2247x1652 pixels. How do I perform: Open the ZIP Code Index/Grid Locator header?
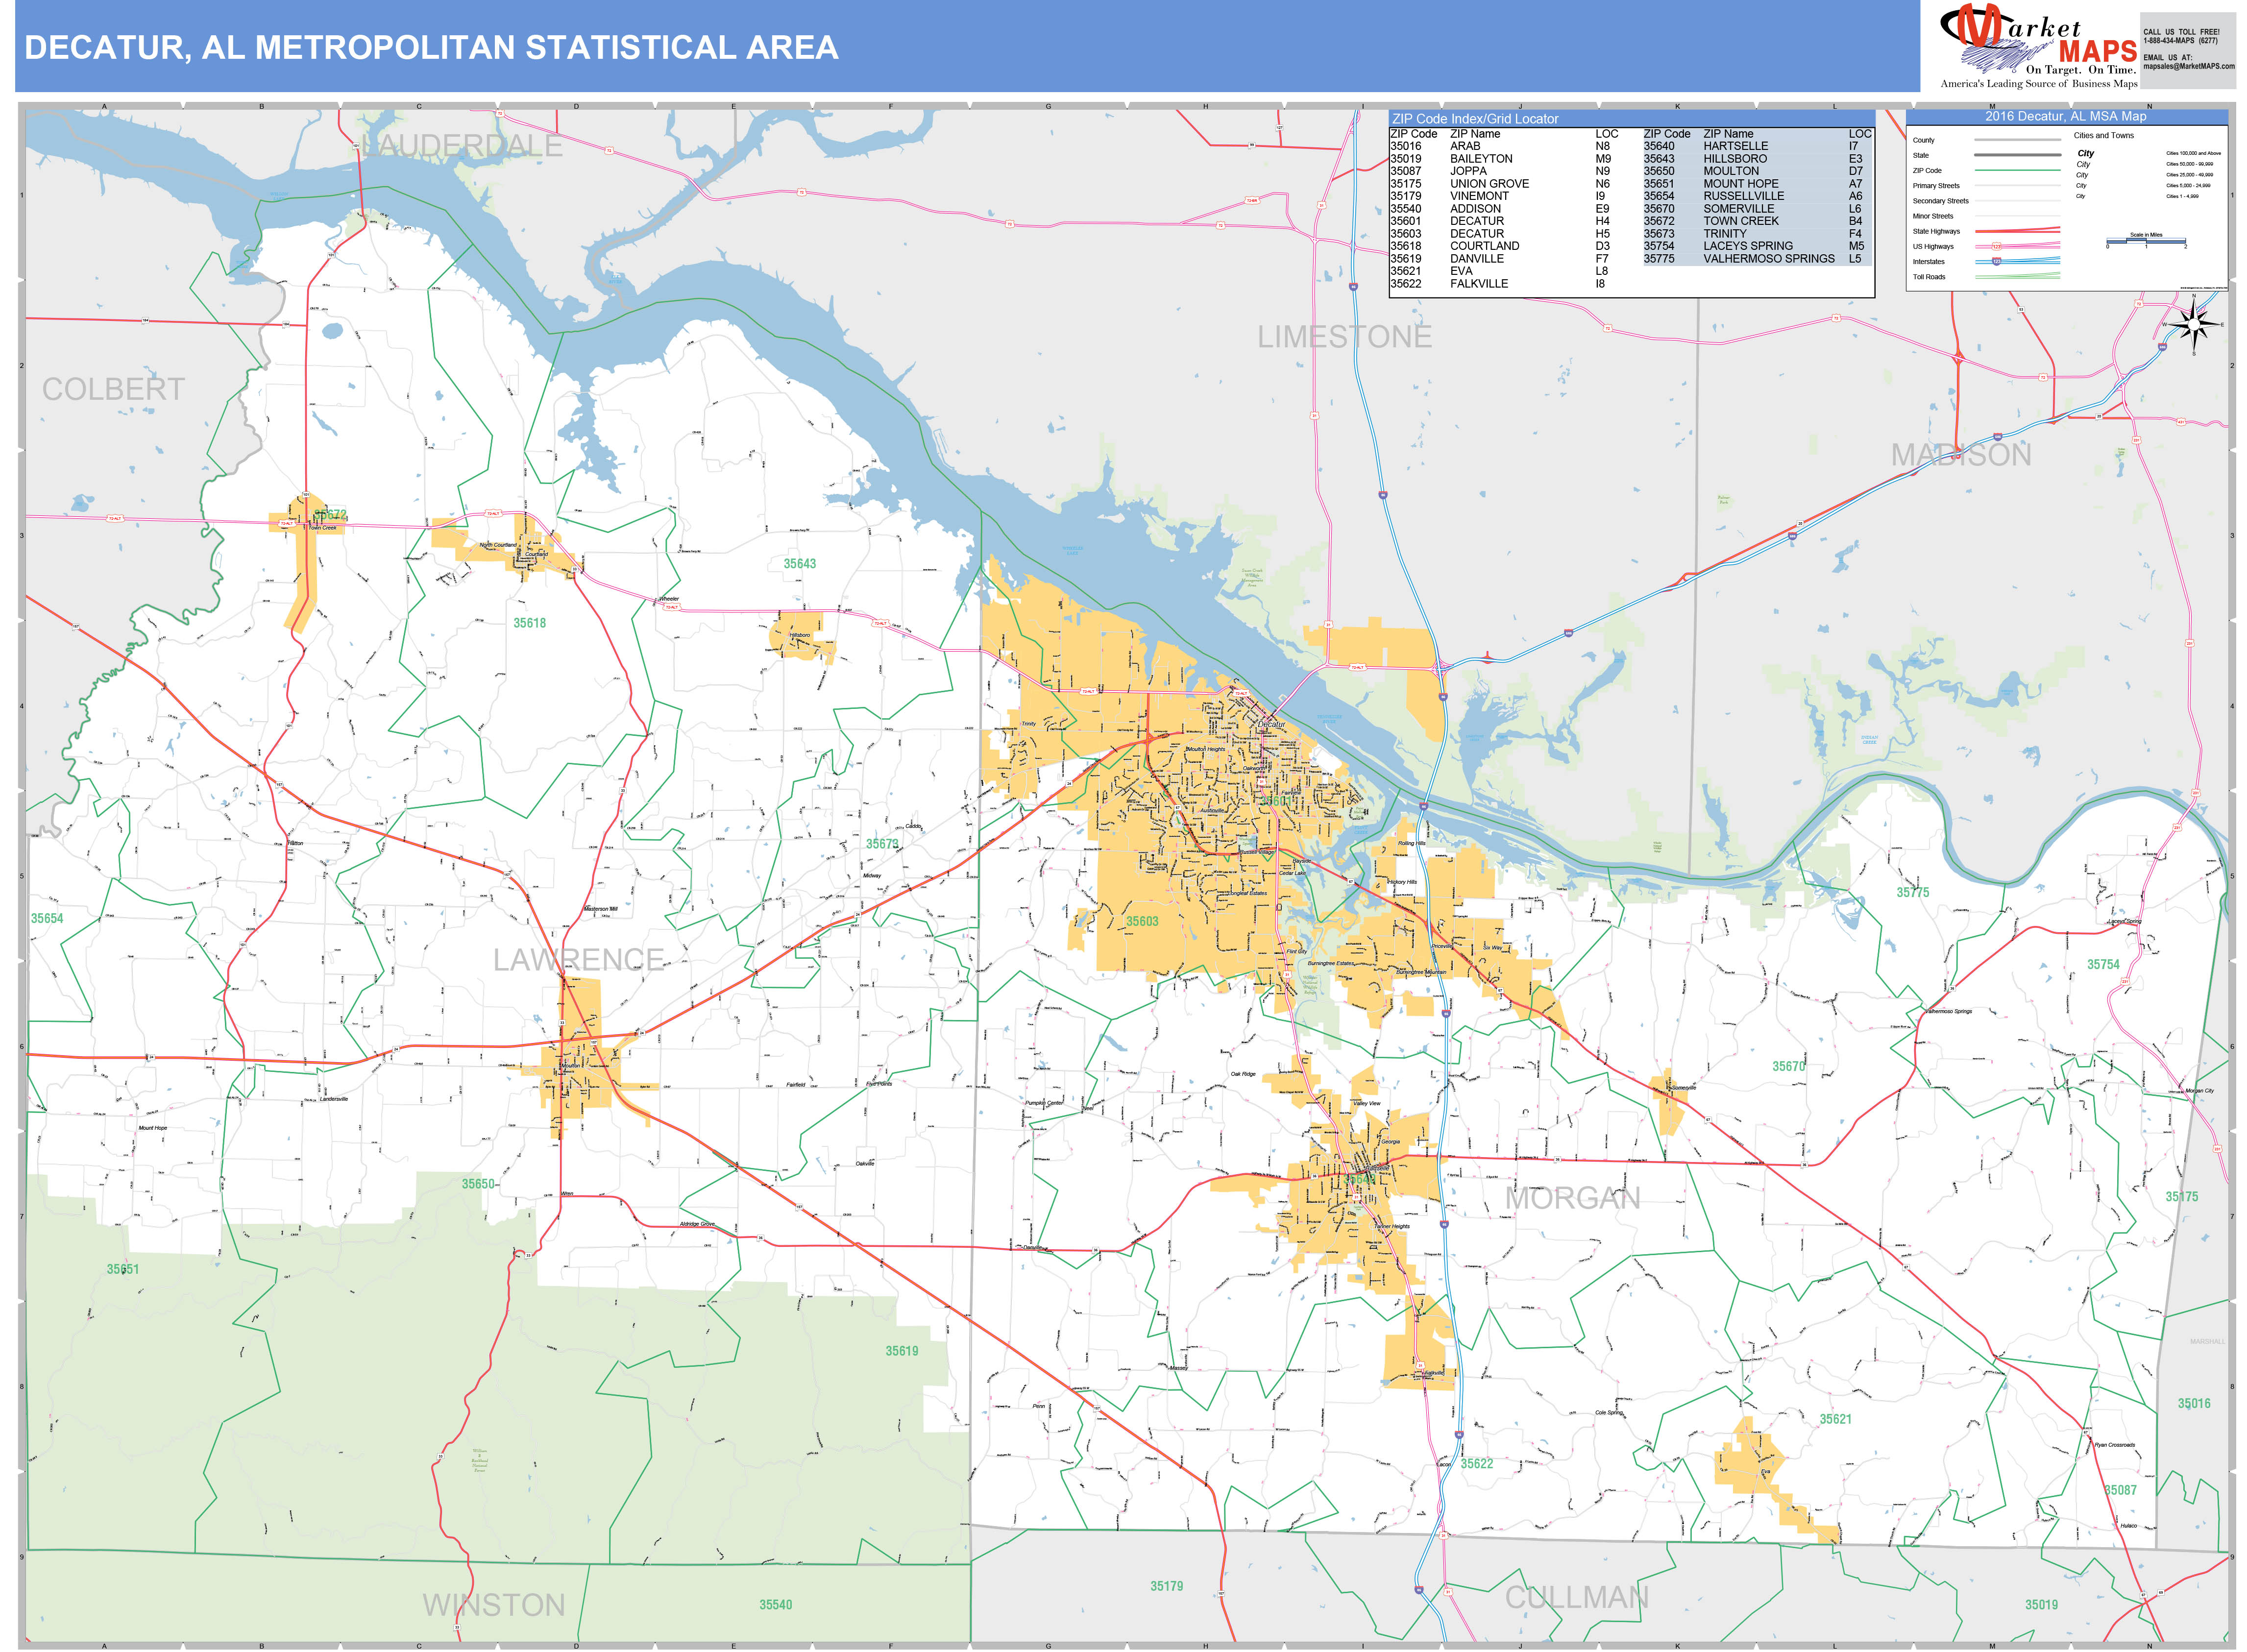(x=1475, y=118)
